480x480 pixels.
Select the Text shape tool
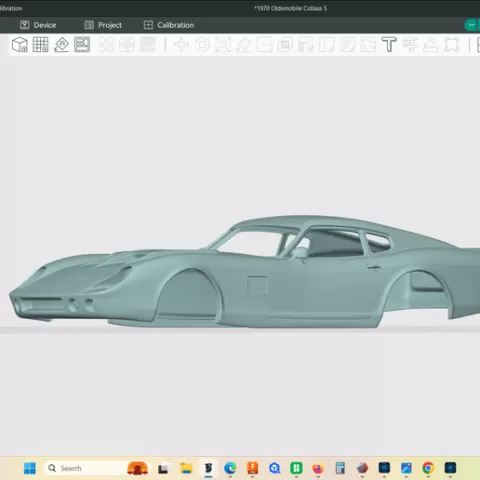pyautogui.click(x=389, y=45)
